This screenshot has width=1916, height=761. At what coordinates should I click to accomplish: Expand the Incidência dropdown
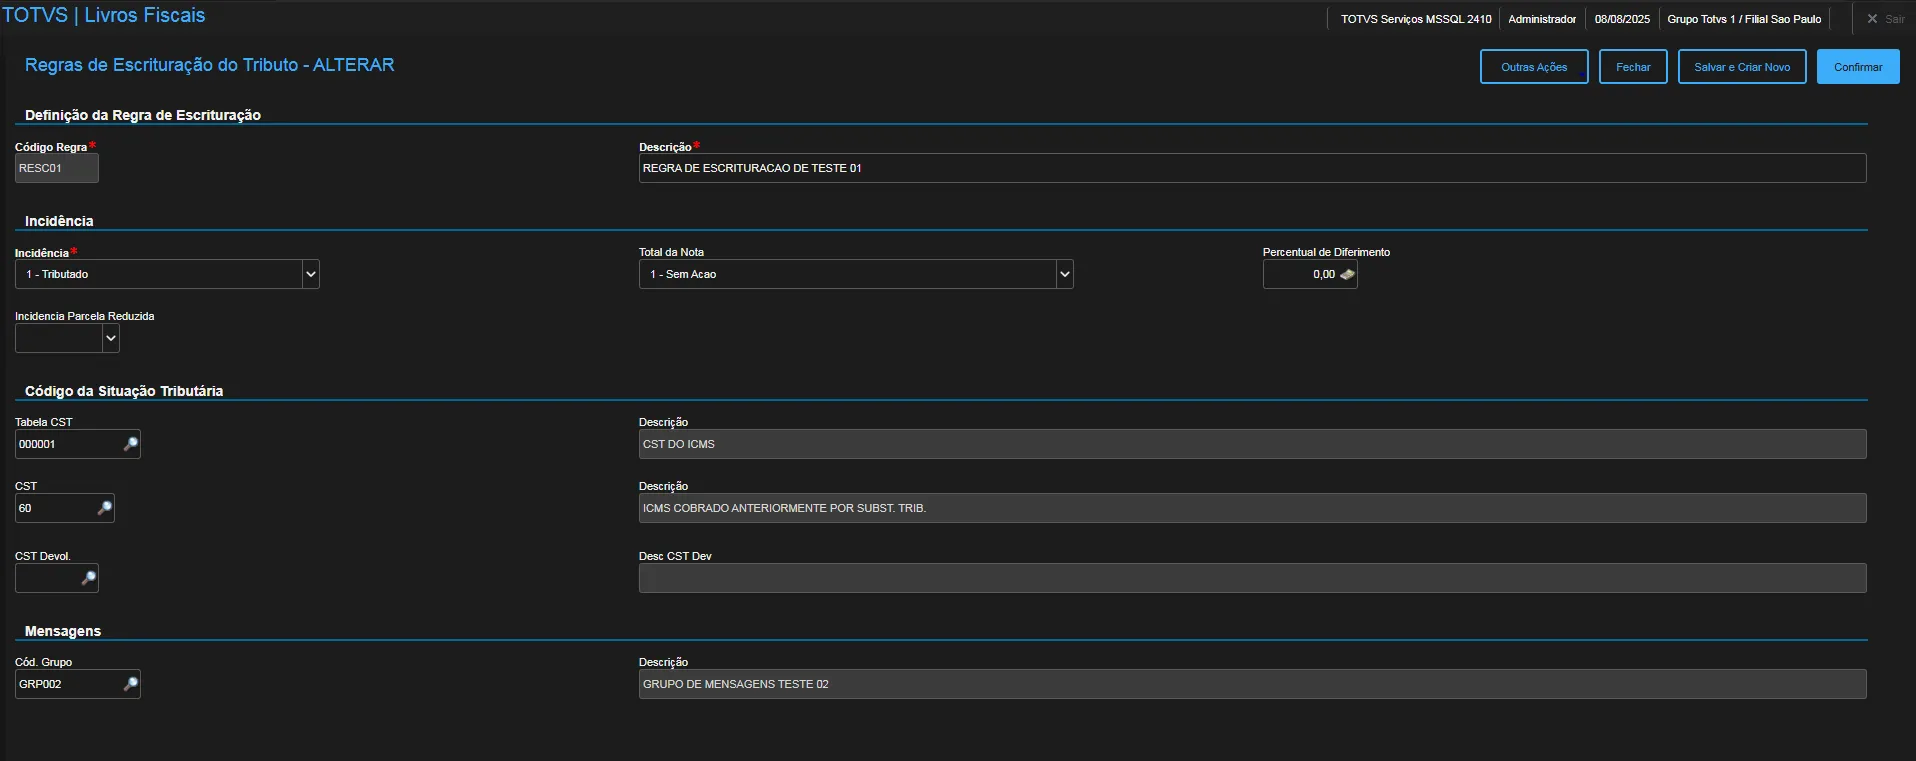pos(310,274)
